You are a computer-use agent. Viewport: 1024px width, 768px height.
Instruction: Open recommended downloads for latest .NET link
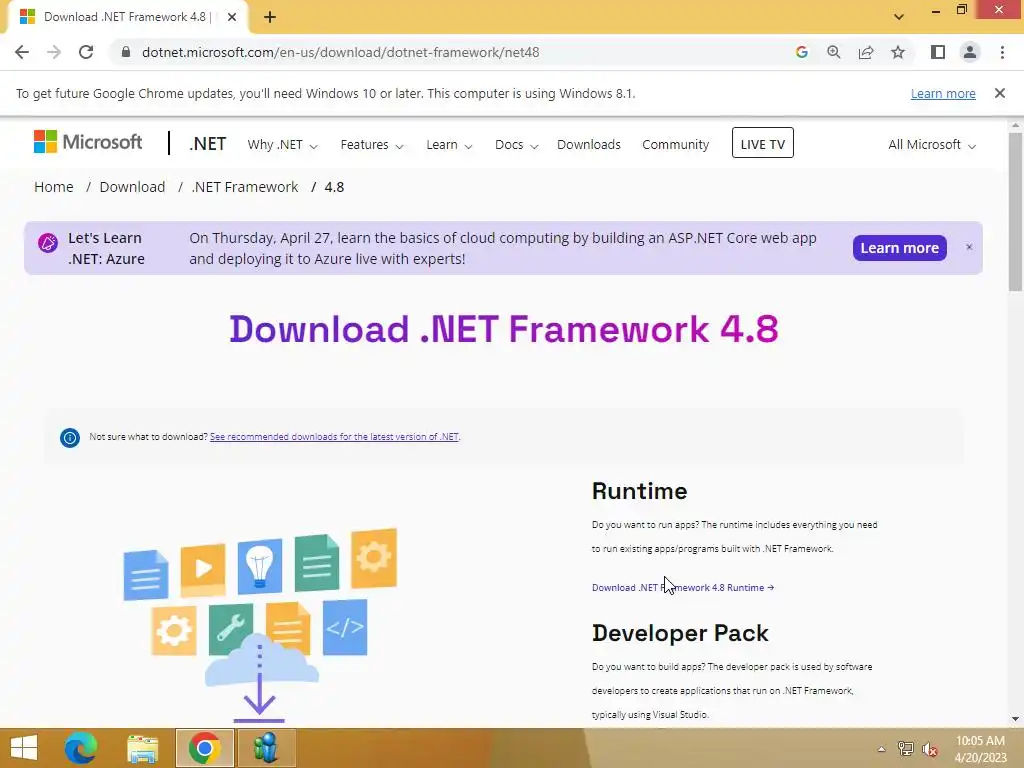[x=334, y=437]
